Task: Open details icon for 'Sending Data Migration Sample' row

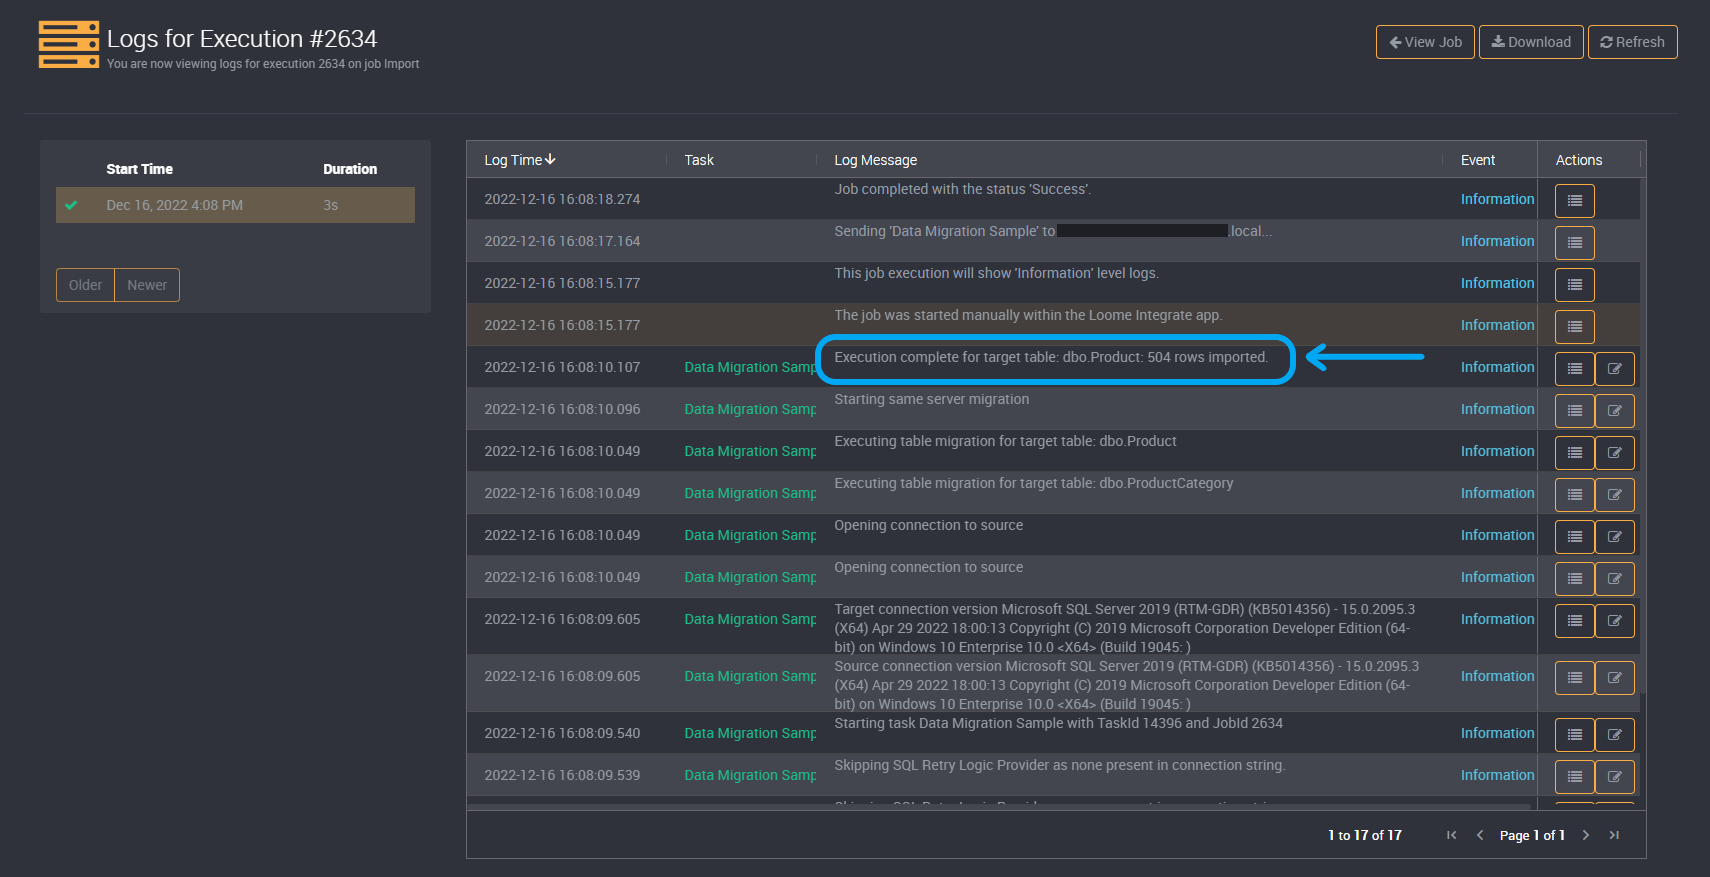Action: [1575, 243]
